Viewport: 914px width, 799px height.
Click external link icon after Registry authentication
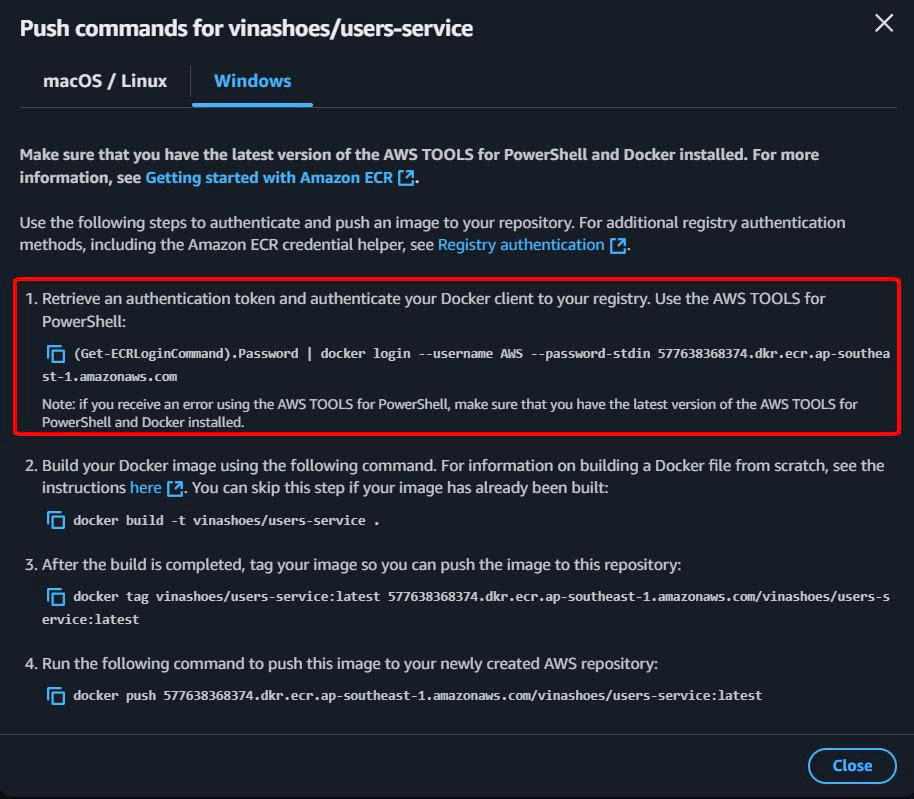618,245
